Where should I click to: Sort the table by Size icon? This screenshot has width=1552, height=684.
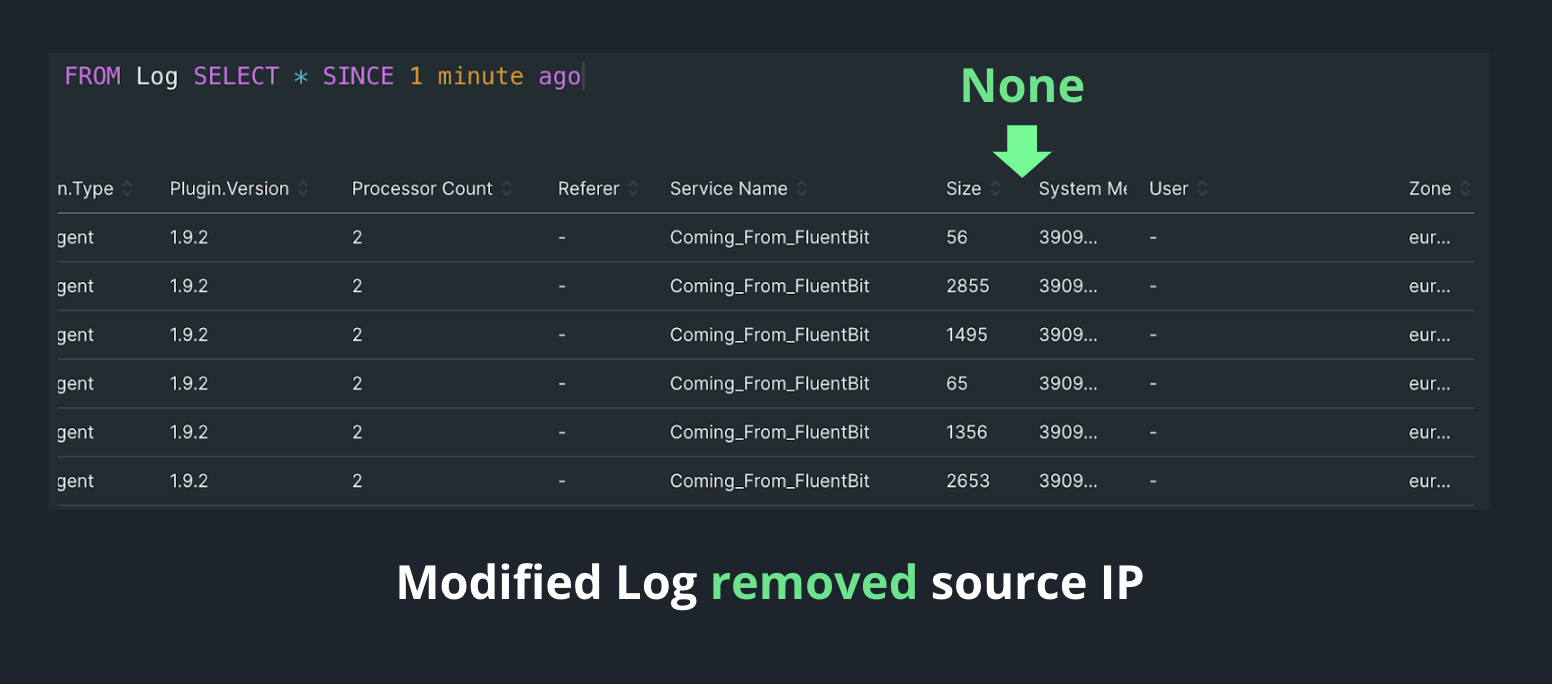(x=995, y=189)
